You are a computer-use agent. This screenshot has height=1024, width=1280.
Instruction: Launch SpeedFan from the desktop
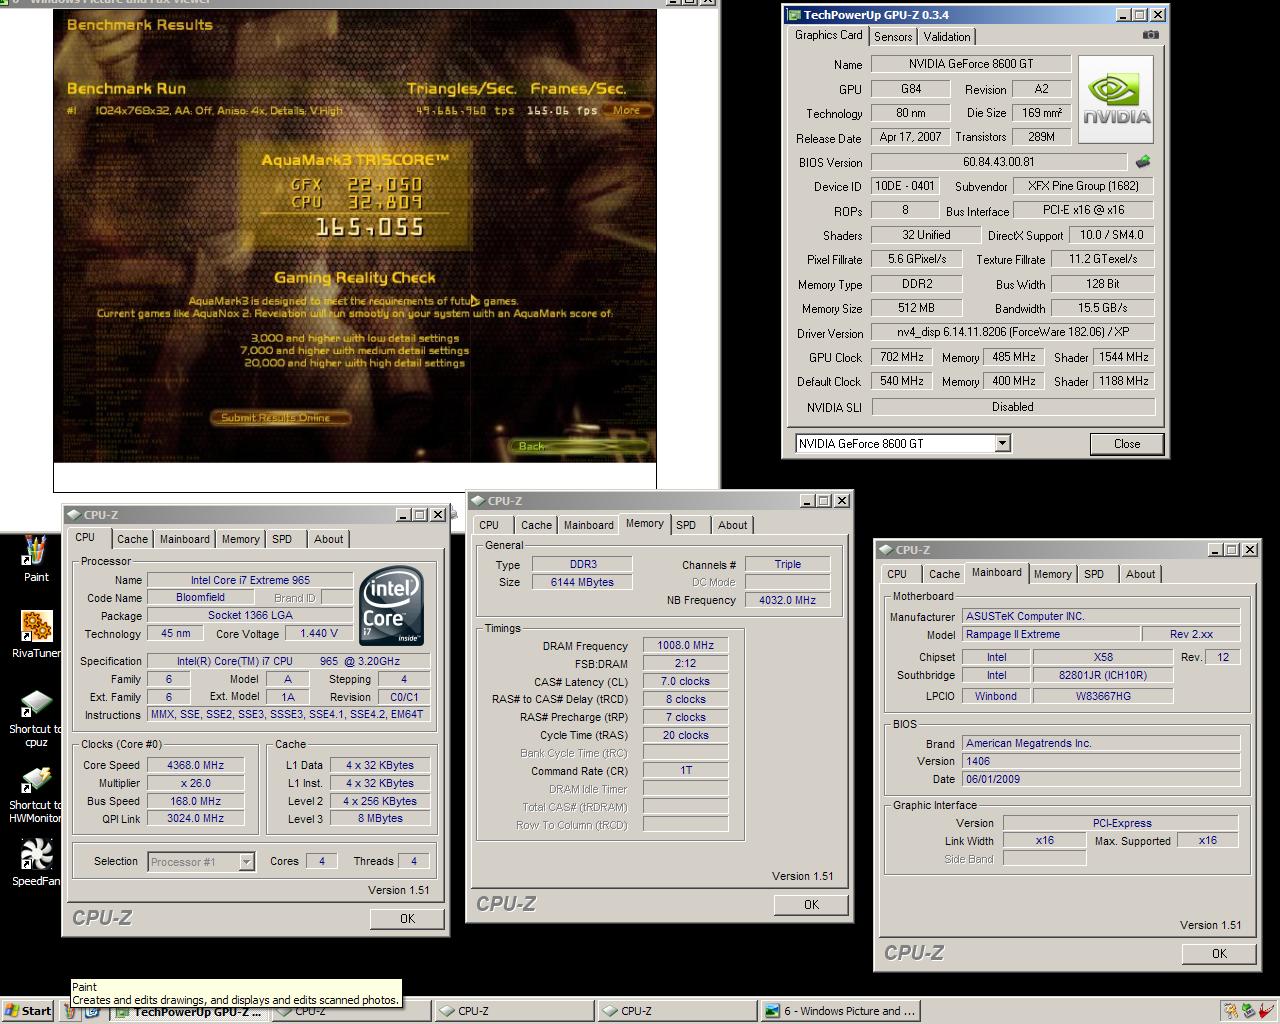point(36,863)
